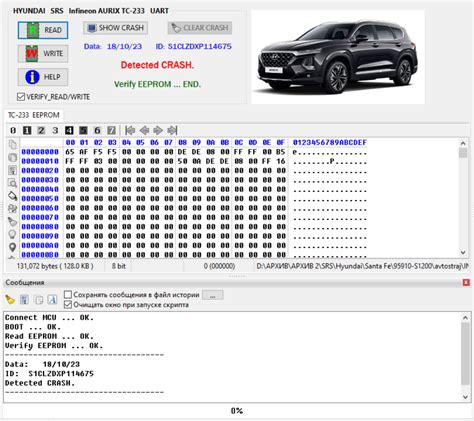The width and height of the screenshot is (474, 421).
Task: Open HELP with the info button
Action: click(x=43, y=77)
